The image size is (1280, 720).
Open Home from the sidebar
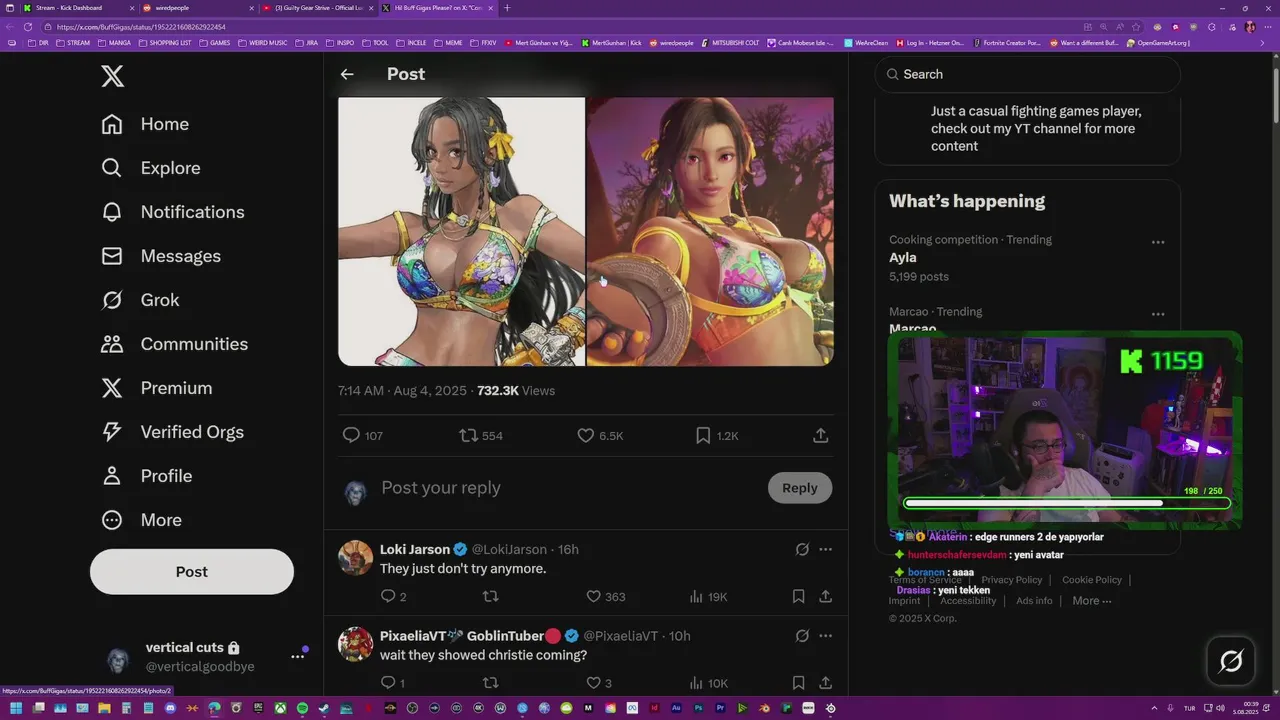click(145, 124)
